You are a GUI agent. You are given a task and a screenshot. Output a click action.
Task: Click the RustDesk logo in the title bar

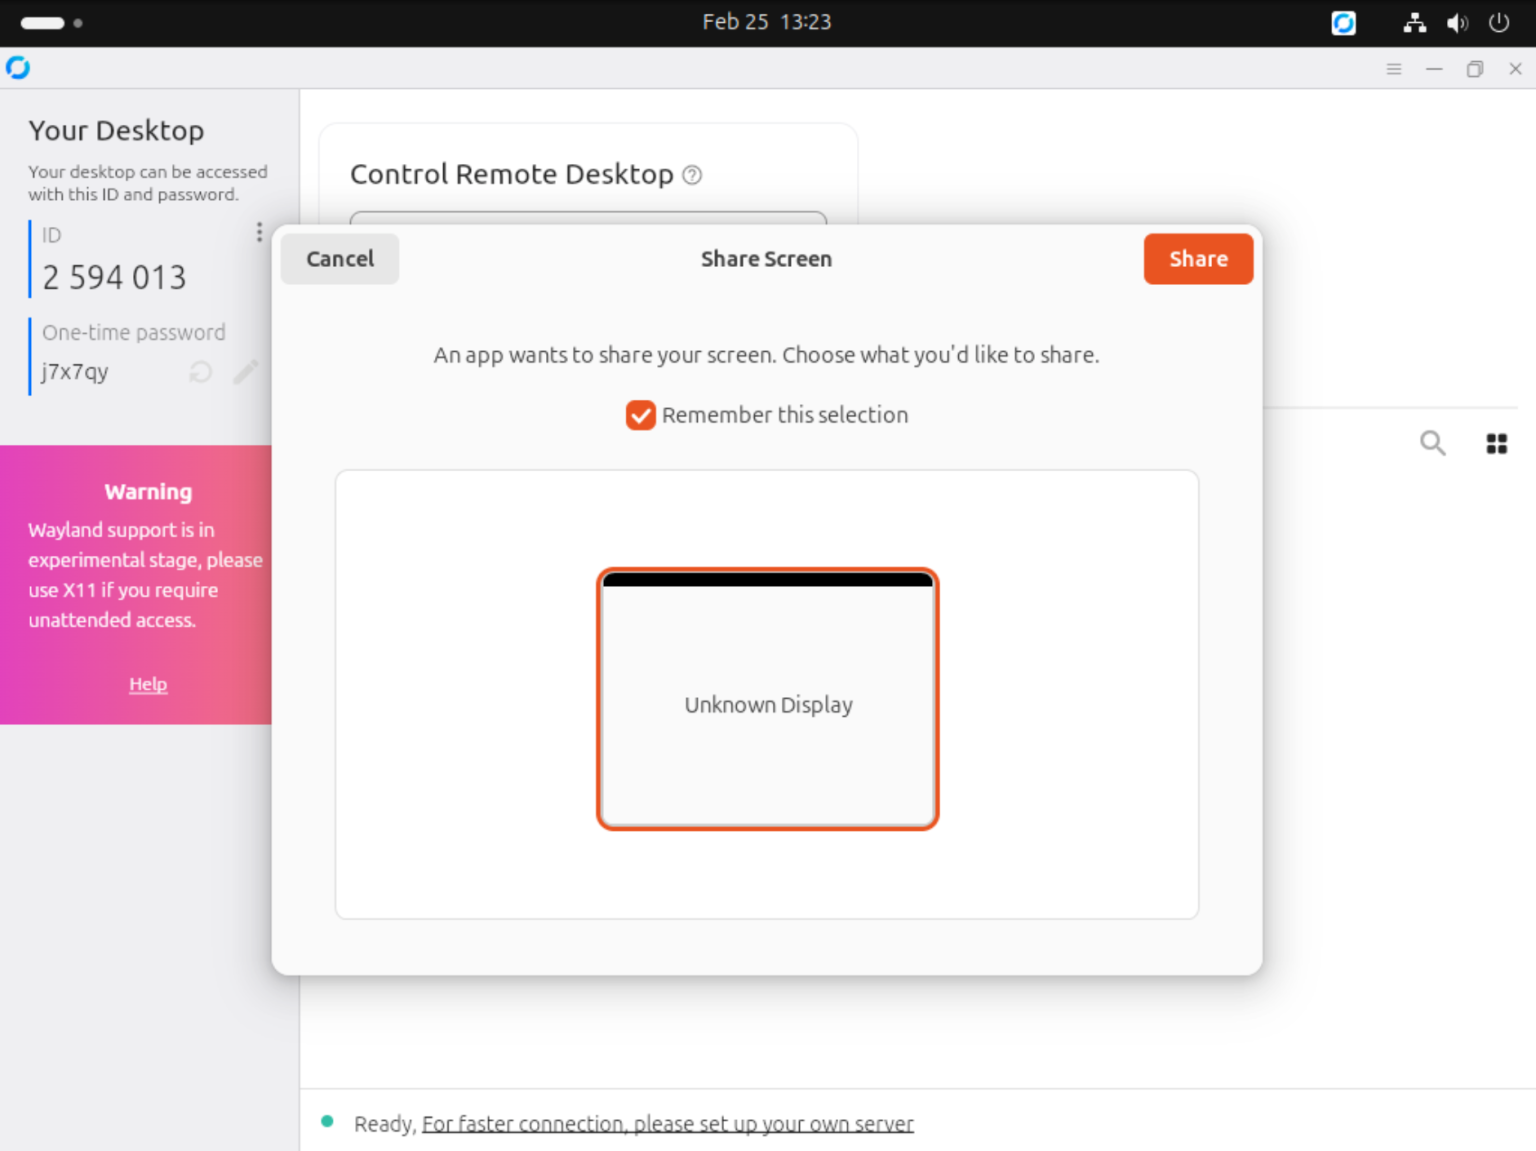(x=18, y=68)
